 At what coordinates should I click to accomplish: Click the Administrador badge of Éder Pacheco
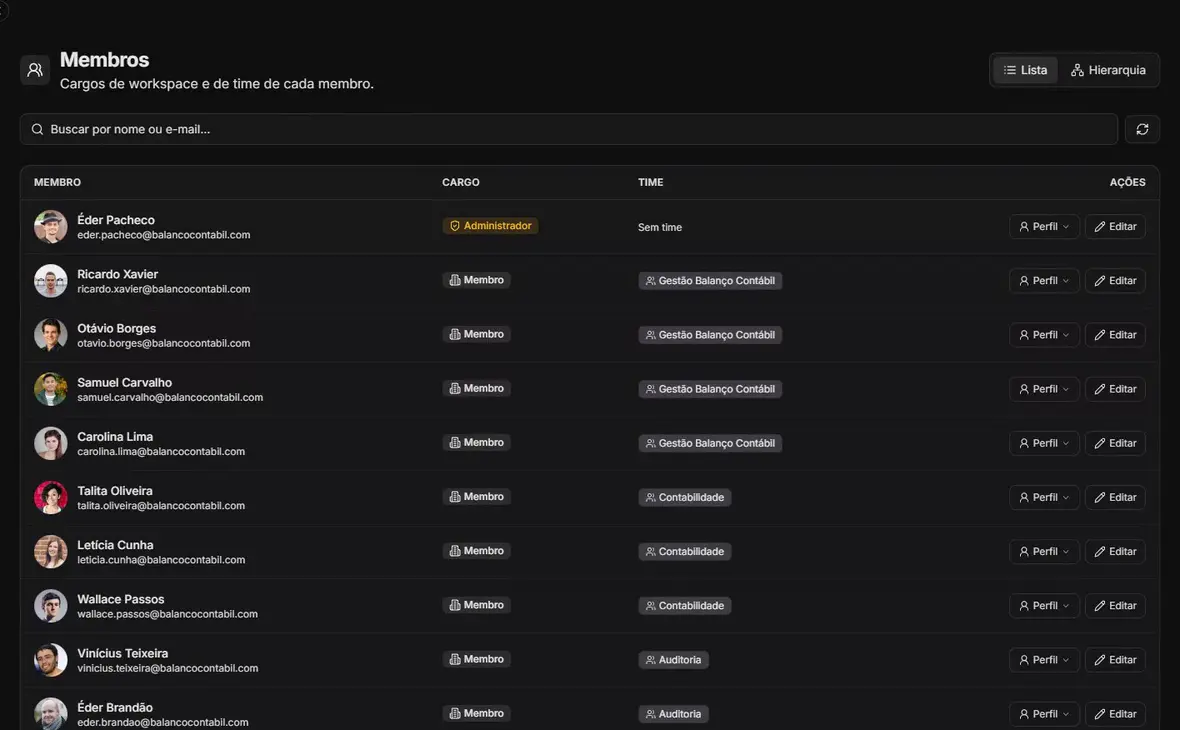490,226
